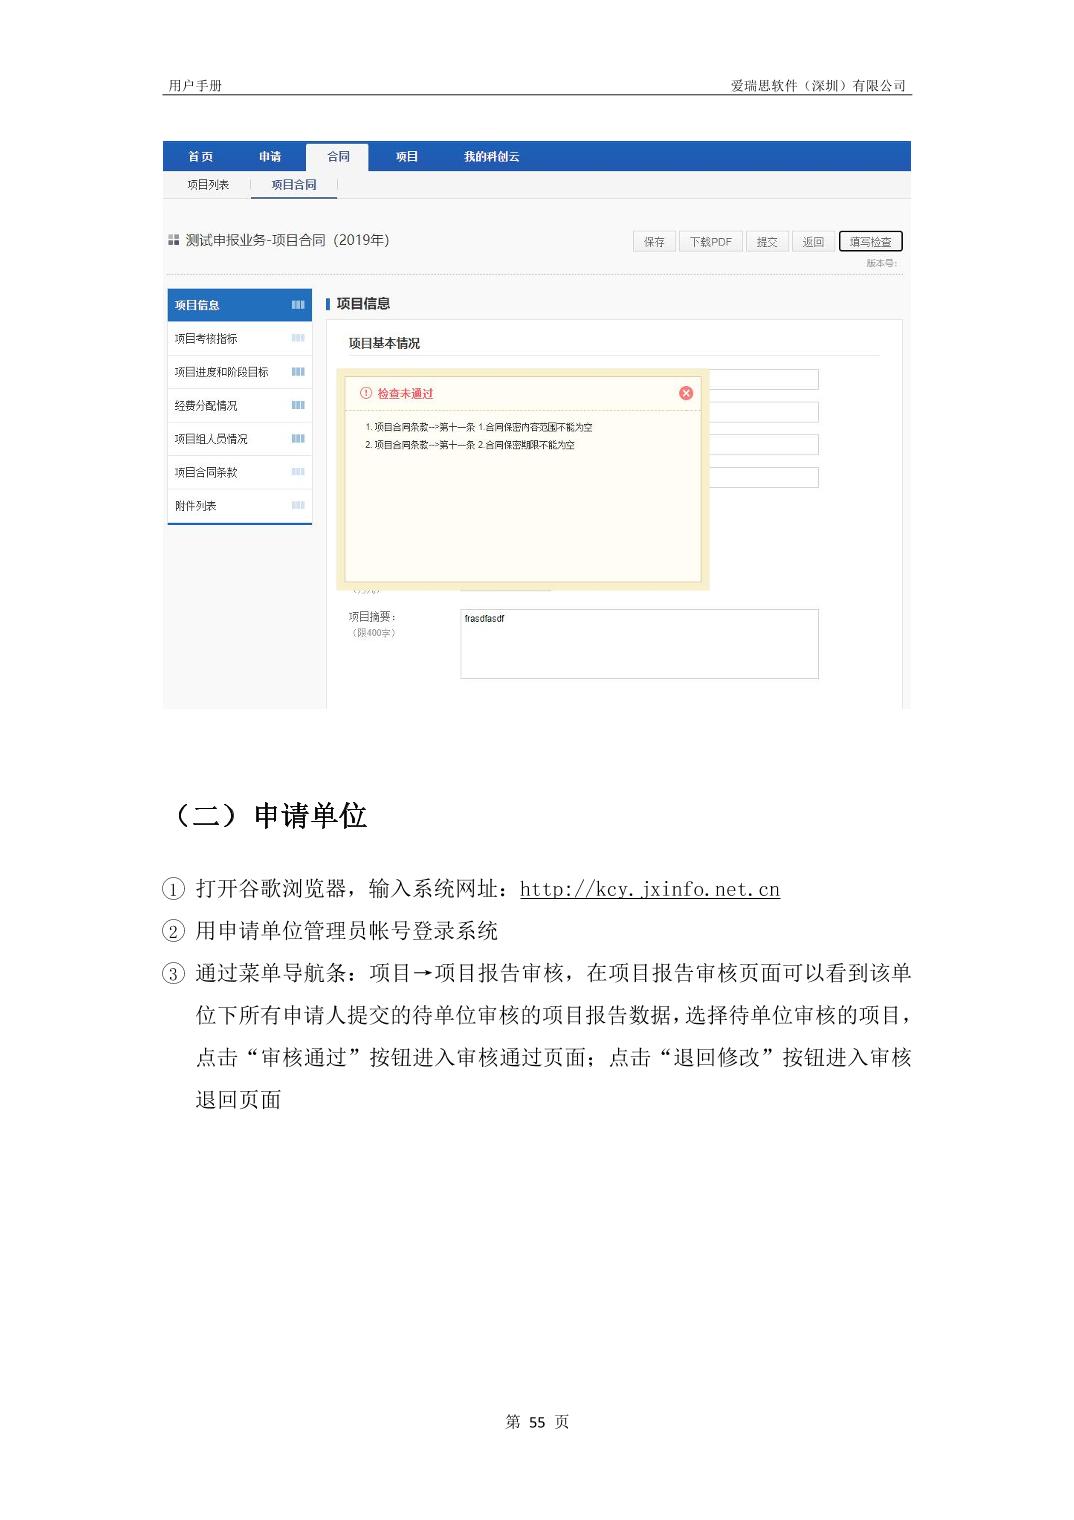Viewport: 1074px width, 1520px height.
Task: Click the bars icon next to 附件列表
Action: (298, 505)
